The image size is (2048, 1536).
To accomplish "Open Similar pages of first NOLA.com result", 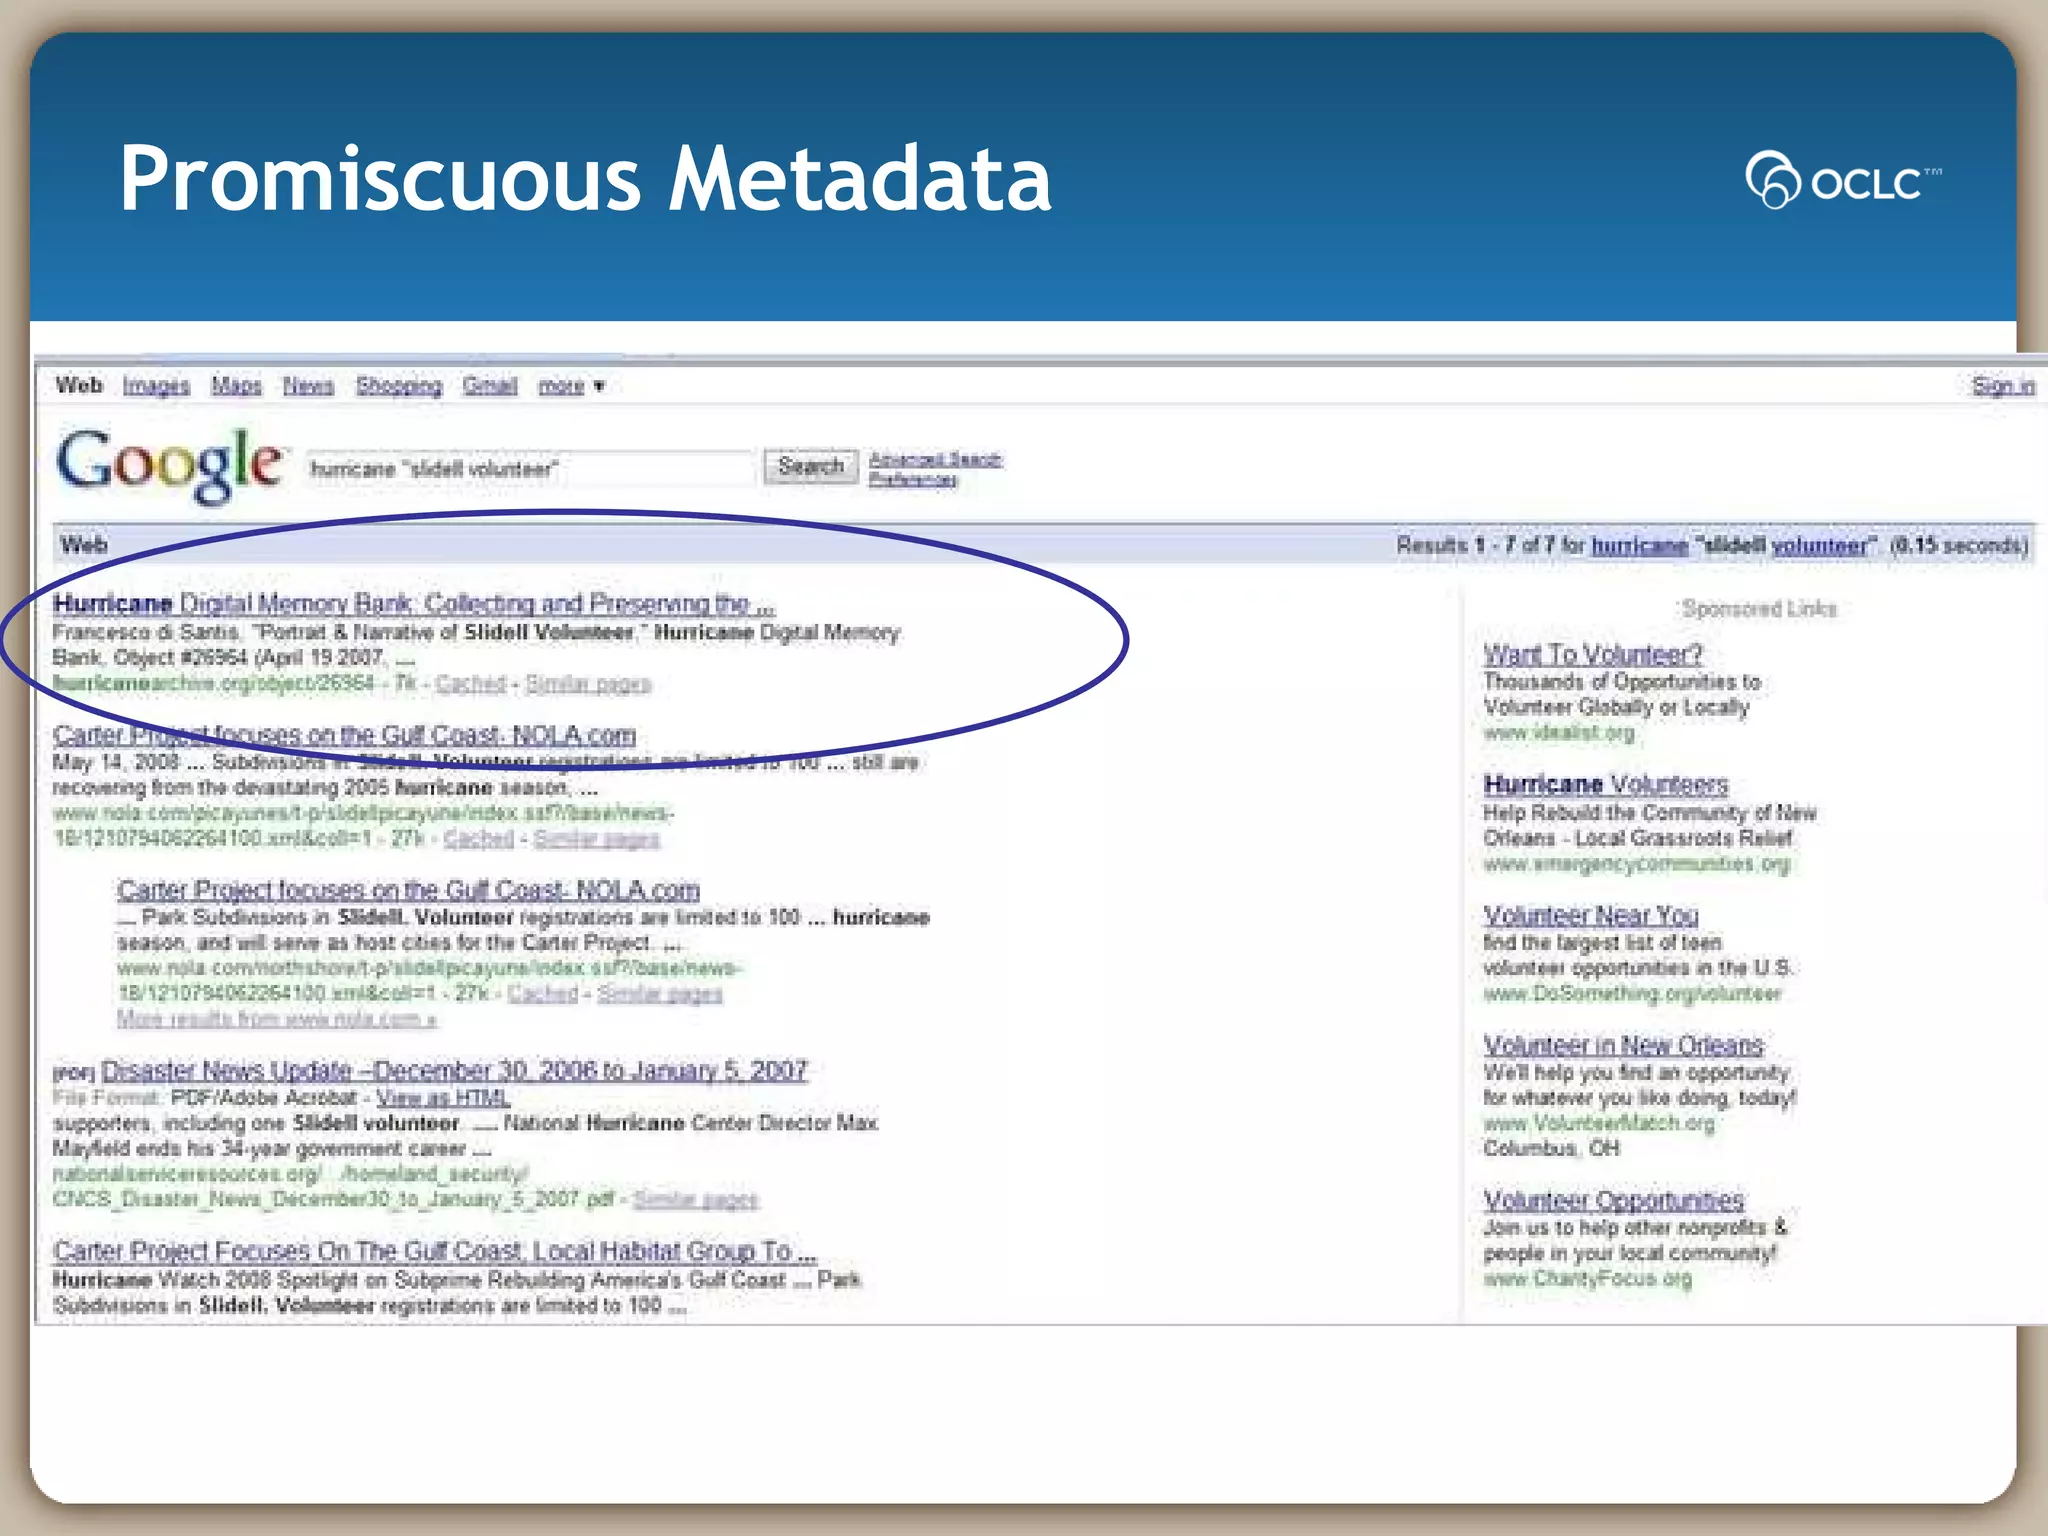I will pyautogui.click(x=596, y=838).
